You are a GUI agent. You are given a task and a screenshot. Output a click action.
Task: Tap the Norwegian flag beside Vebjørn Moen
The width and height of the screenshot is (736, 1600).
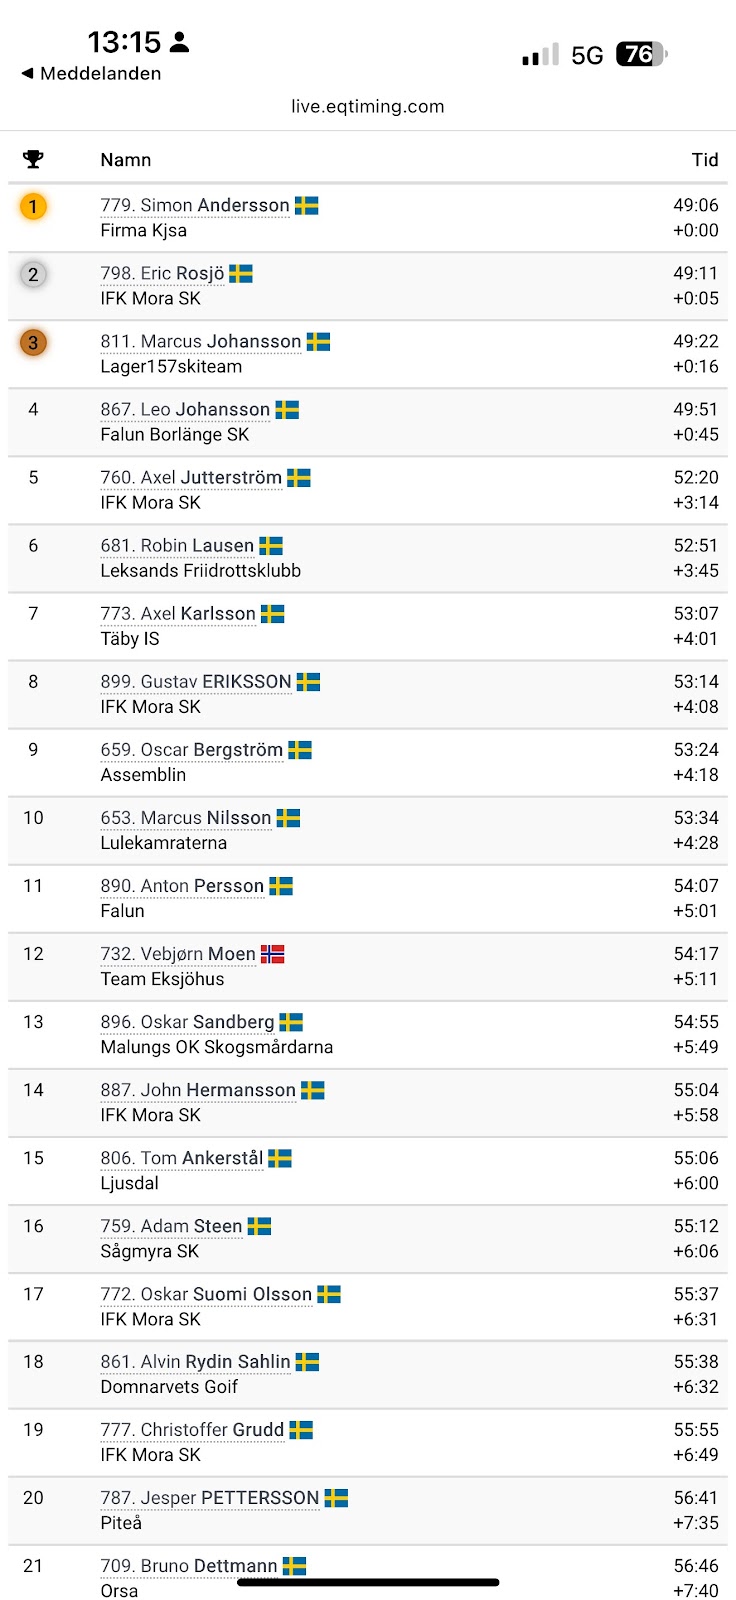273,954
